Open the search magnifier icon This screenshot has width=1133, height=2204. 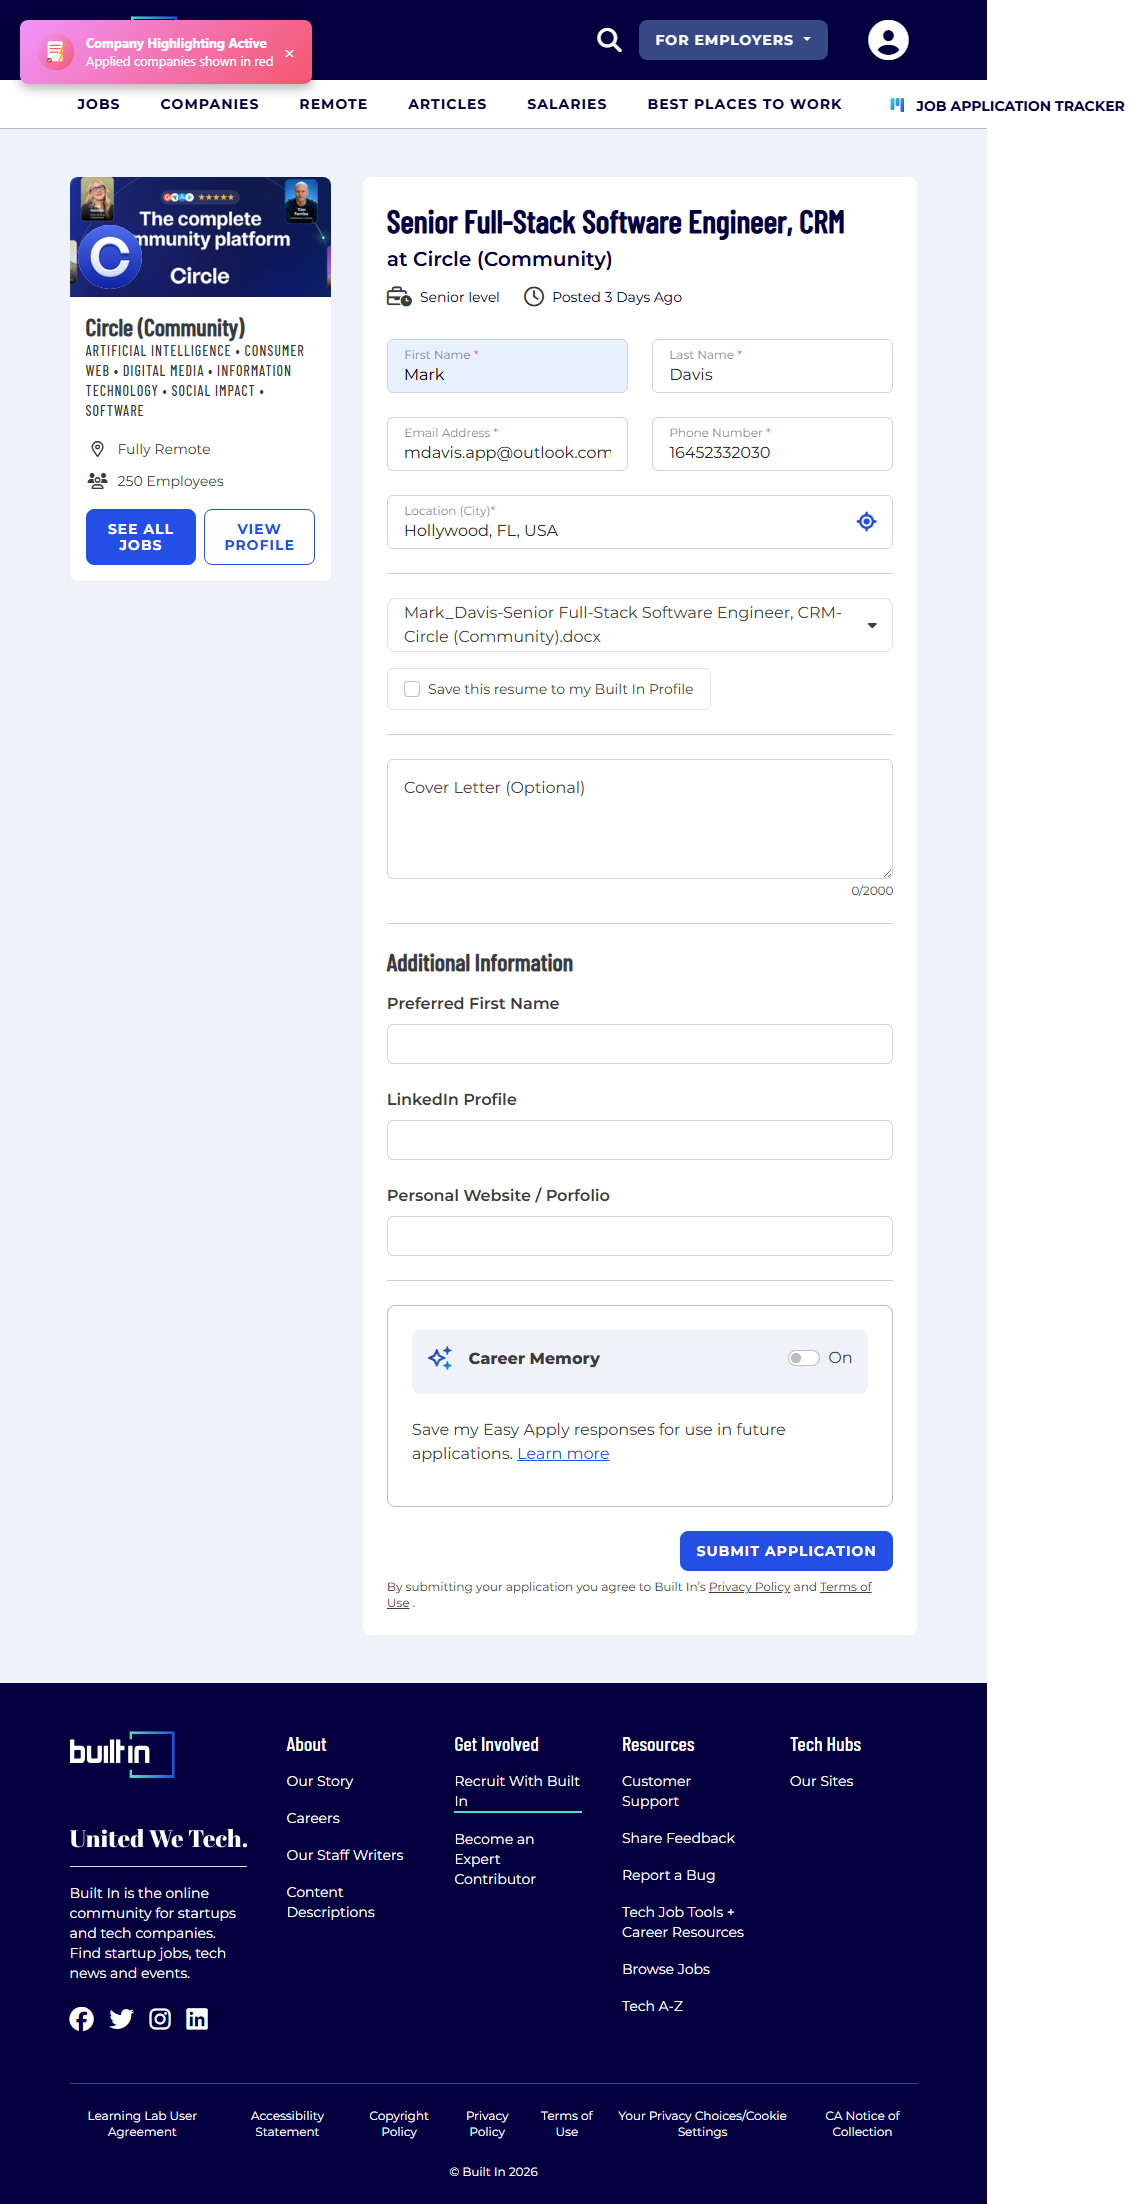609,40
